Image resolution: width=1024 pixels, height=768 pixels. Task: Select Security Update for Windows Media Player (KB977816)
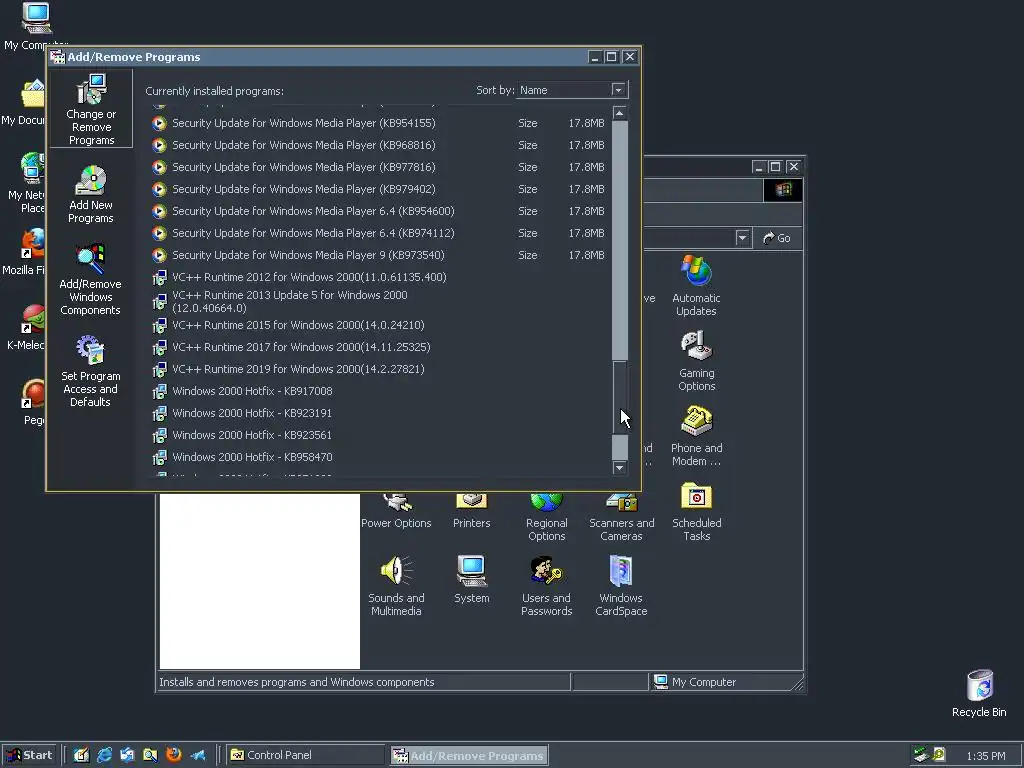(x=379, y=167)
